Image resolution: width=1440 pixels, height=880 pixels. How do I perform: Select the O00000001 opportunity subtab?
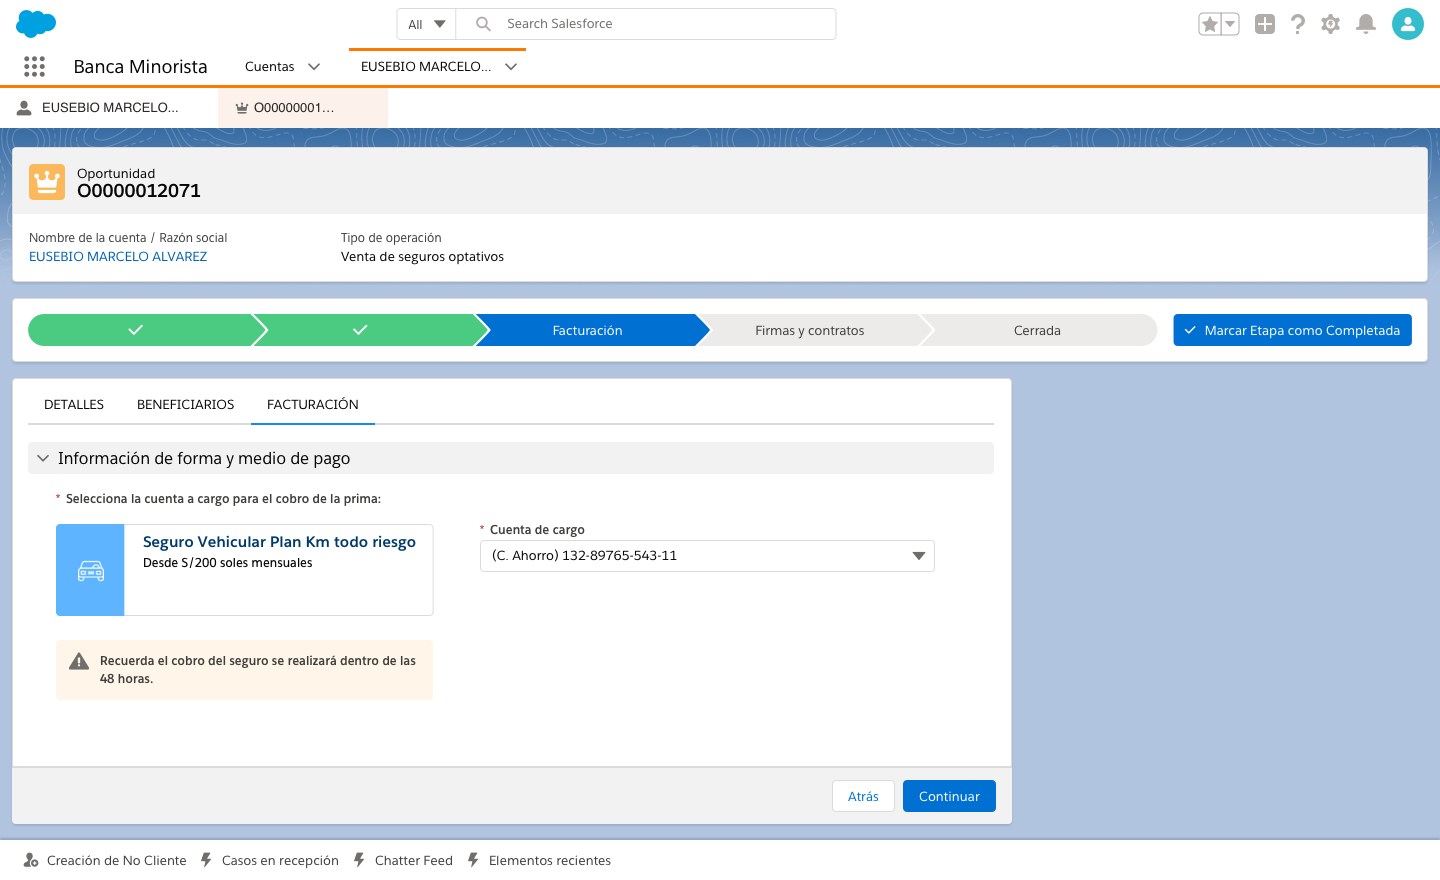(x=303, y=107)
